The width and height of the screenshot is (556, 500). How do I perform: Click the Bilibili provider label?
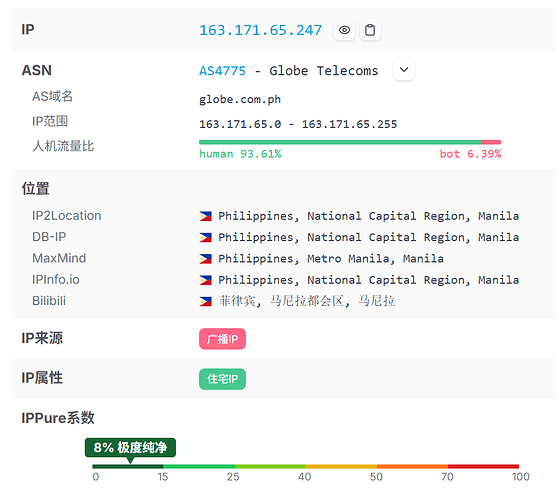(x=49, y=301)
